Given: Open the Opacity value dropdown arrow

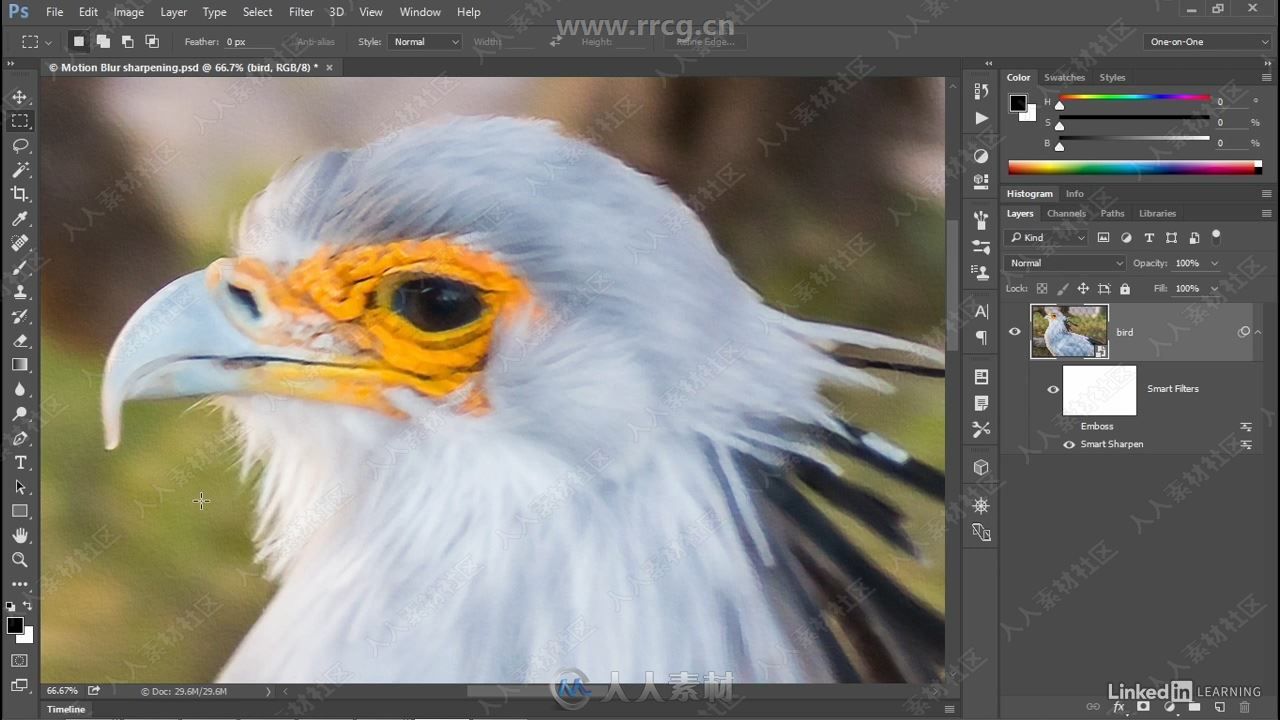Looking at the screenshot, I should [x=1214, y=263].
